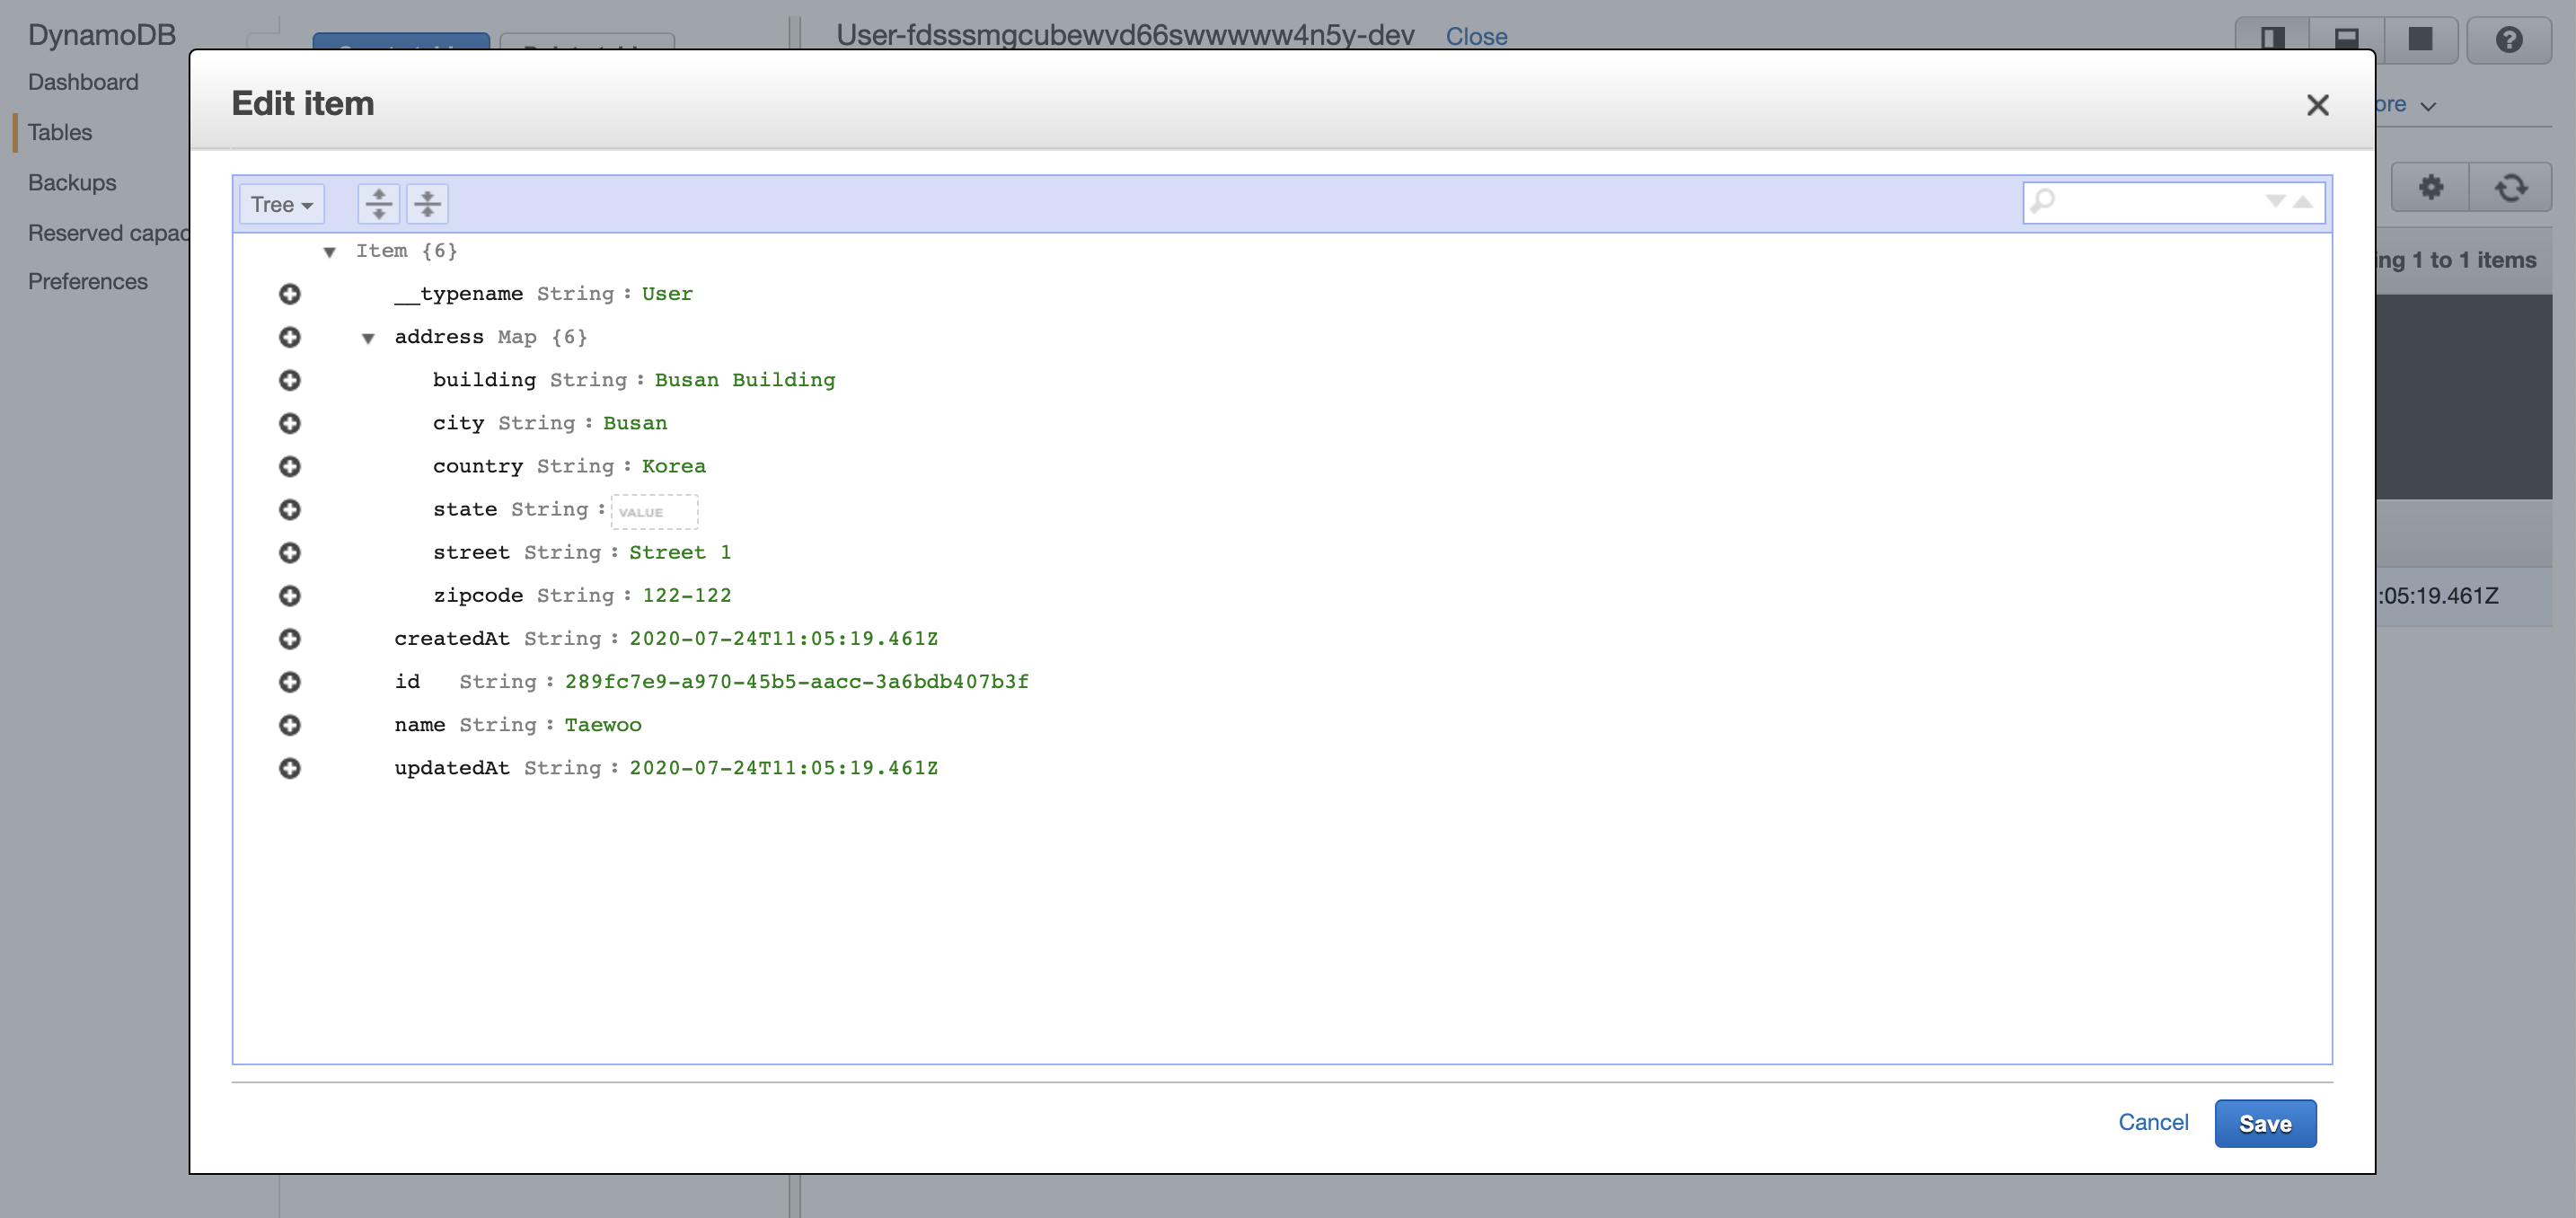Screen dimensions: 2576x1218
Task: Click the building field name
Action: 484,380
